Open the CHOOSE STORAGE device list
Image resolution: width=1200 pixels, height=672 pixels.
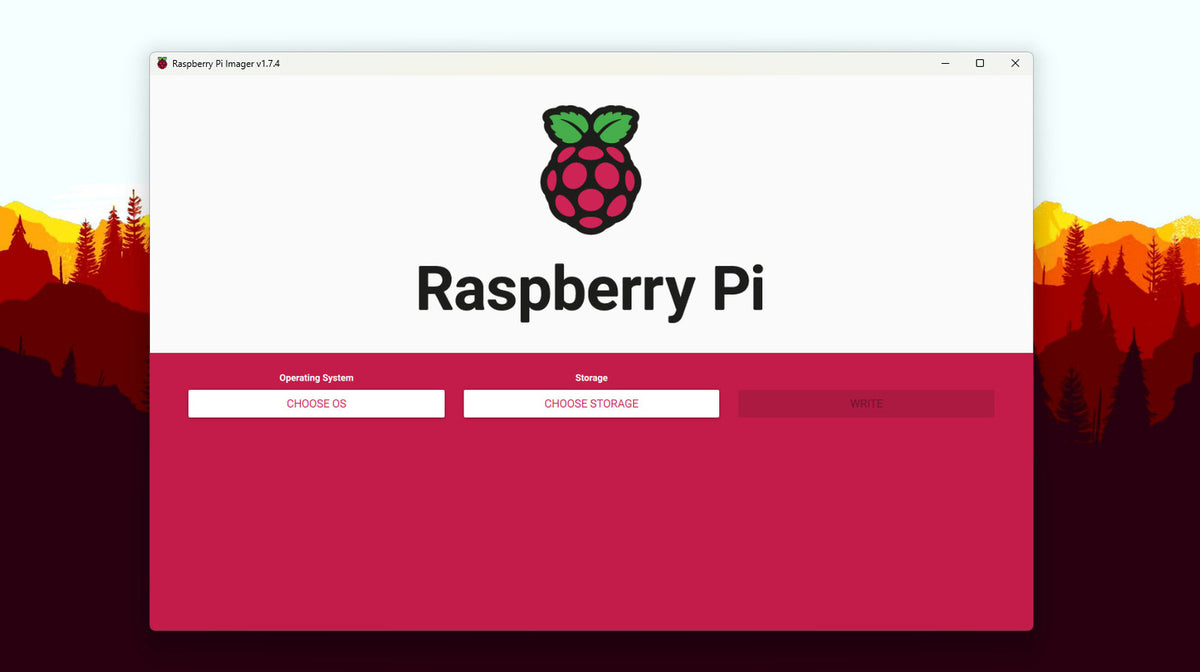pos(591,404)
